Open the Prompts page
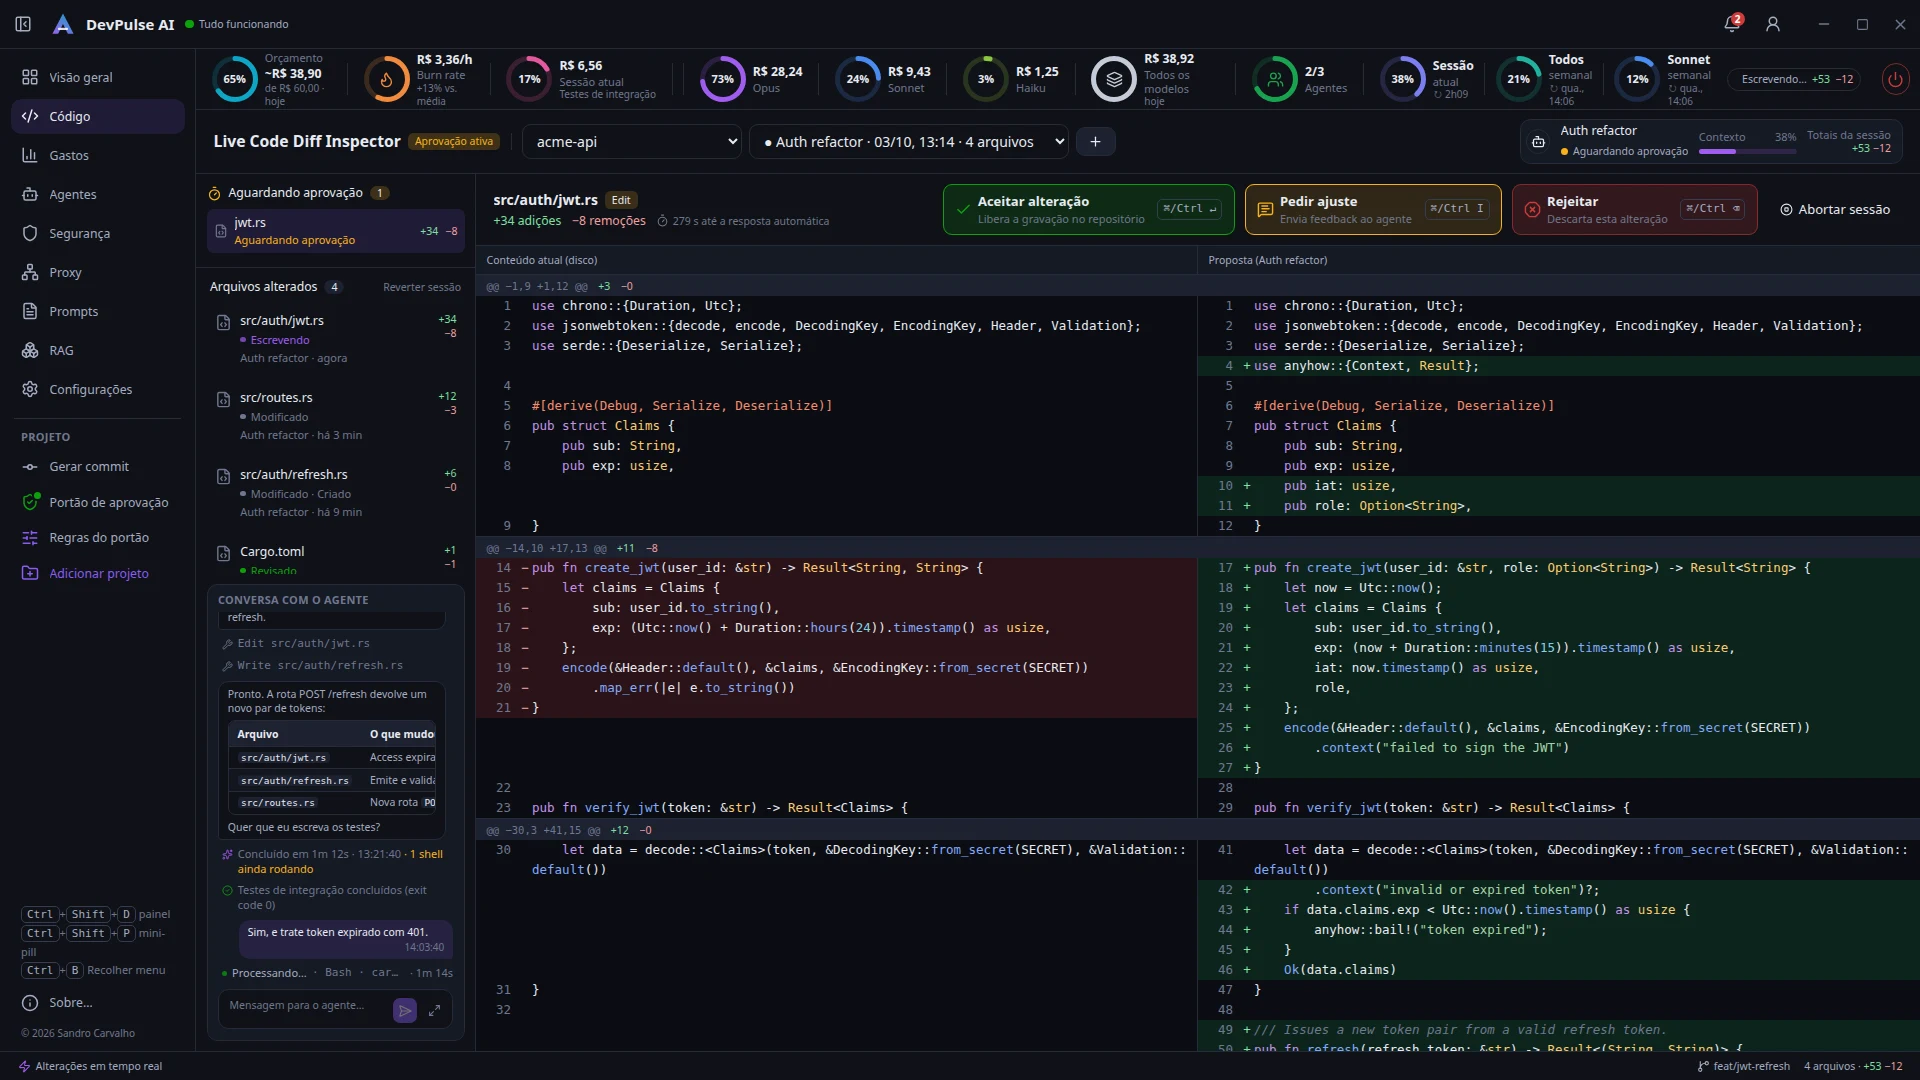1920x1080 pixels. pyautogui.click(x=97, y=311)
